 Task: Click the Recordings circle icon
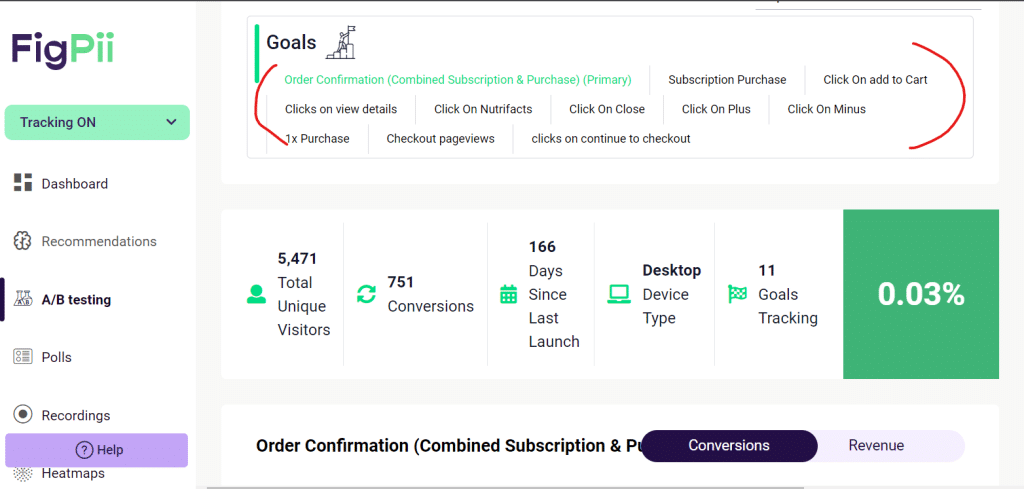coord(22,415)
